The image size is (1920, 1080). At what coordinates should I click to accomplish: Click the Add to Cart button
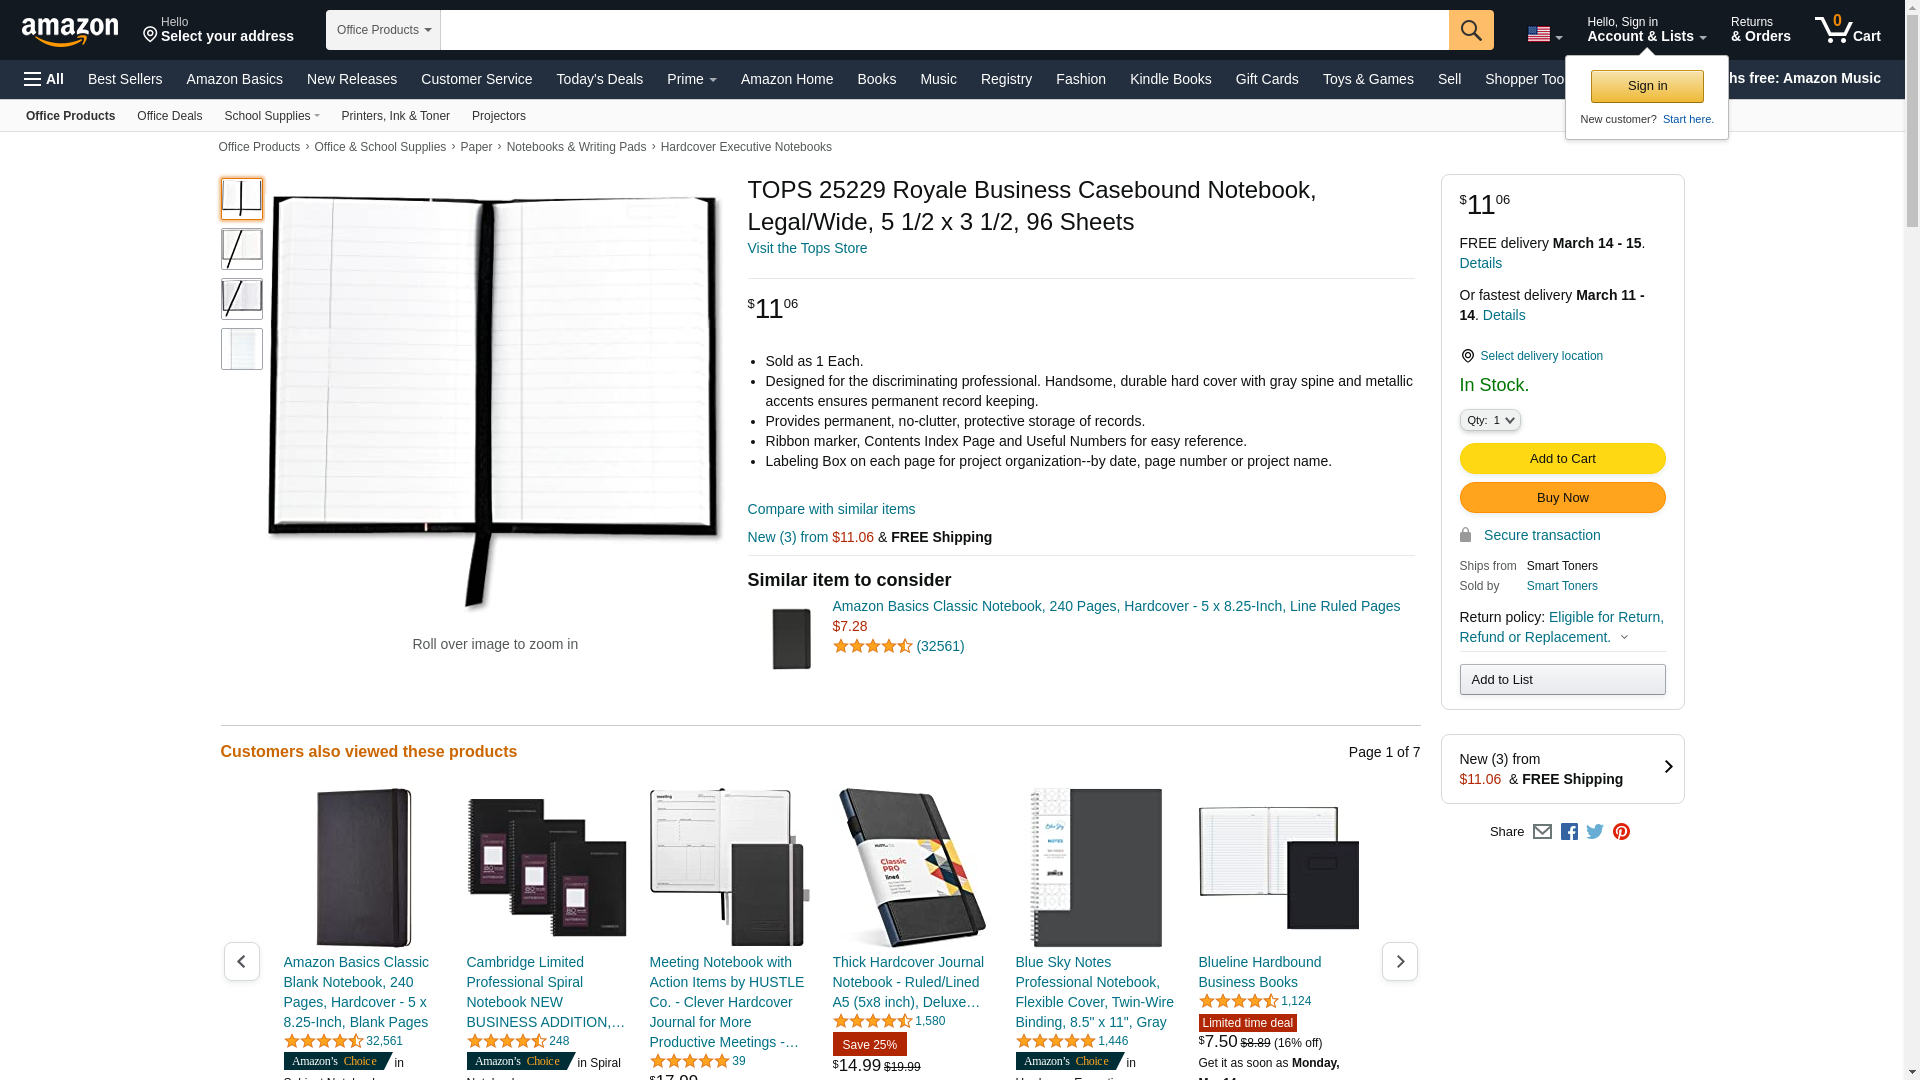click(1562, 459)
